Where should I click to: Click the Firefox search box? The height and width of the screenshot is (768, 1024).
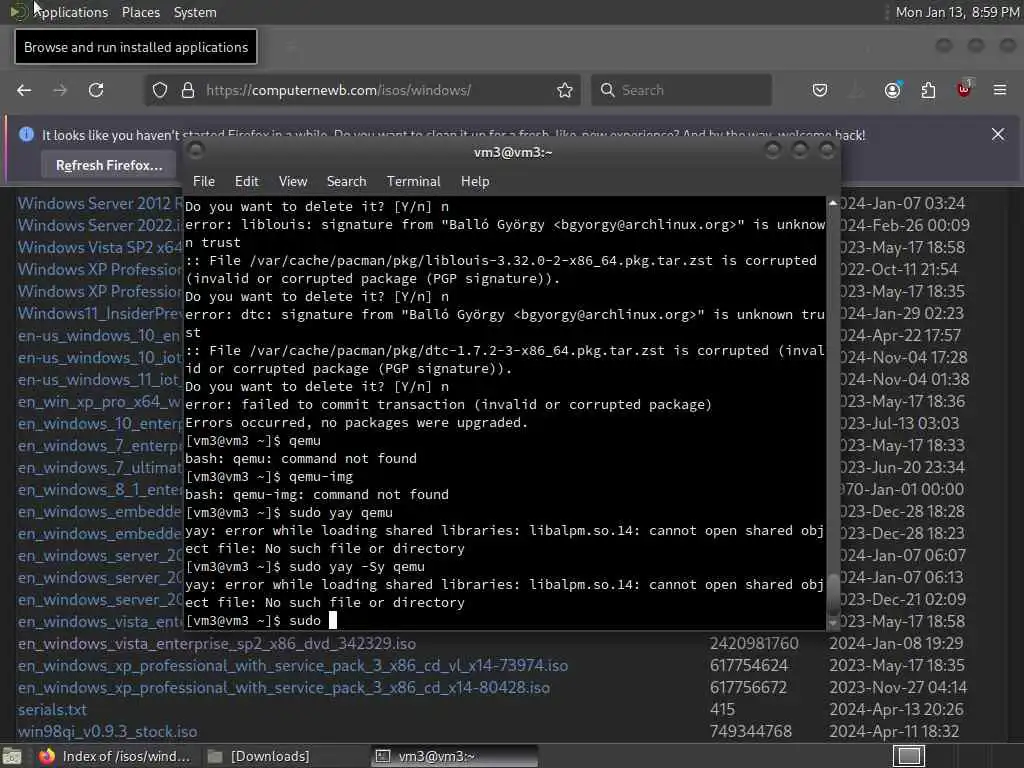tap(681, 90)
